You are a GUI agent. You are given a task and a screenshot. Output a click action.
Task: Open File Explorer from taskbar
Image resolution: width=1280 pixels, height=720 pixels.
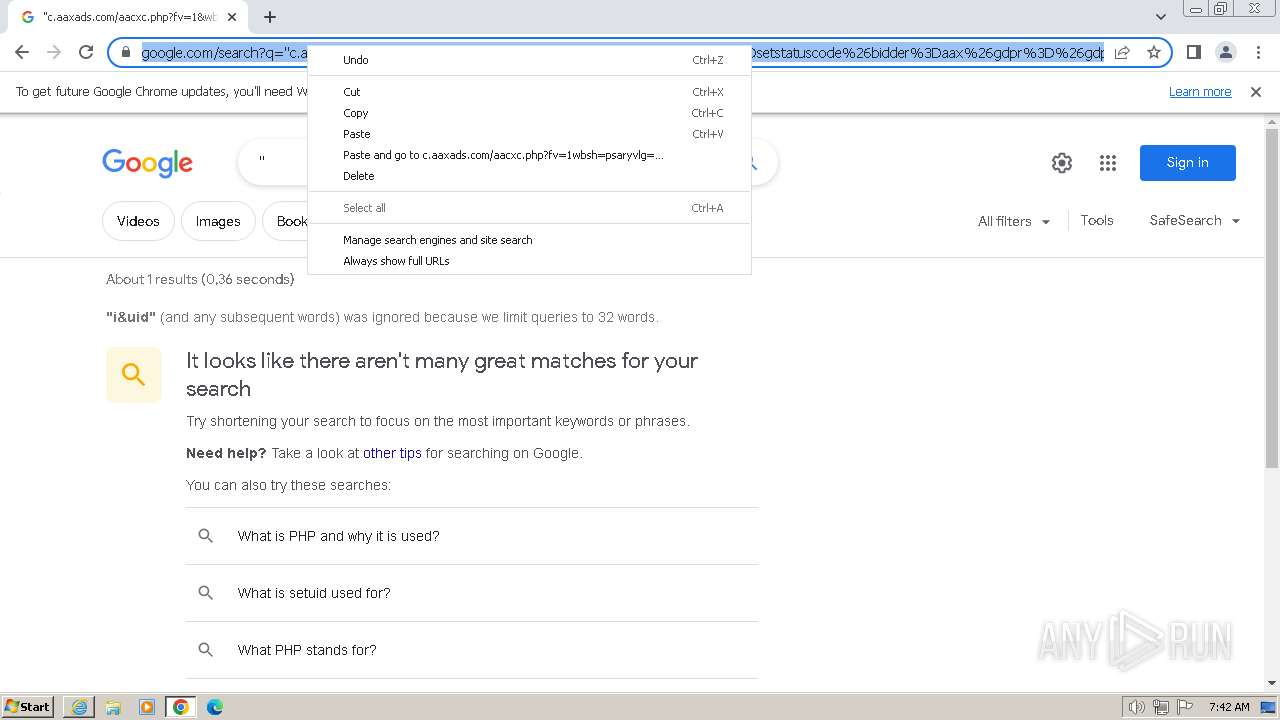coord(113,707)
